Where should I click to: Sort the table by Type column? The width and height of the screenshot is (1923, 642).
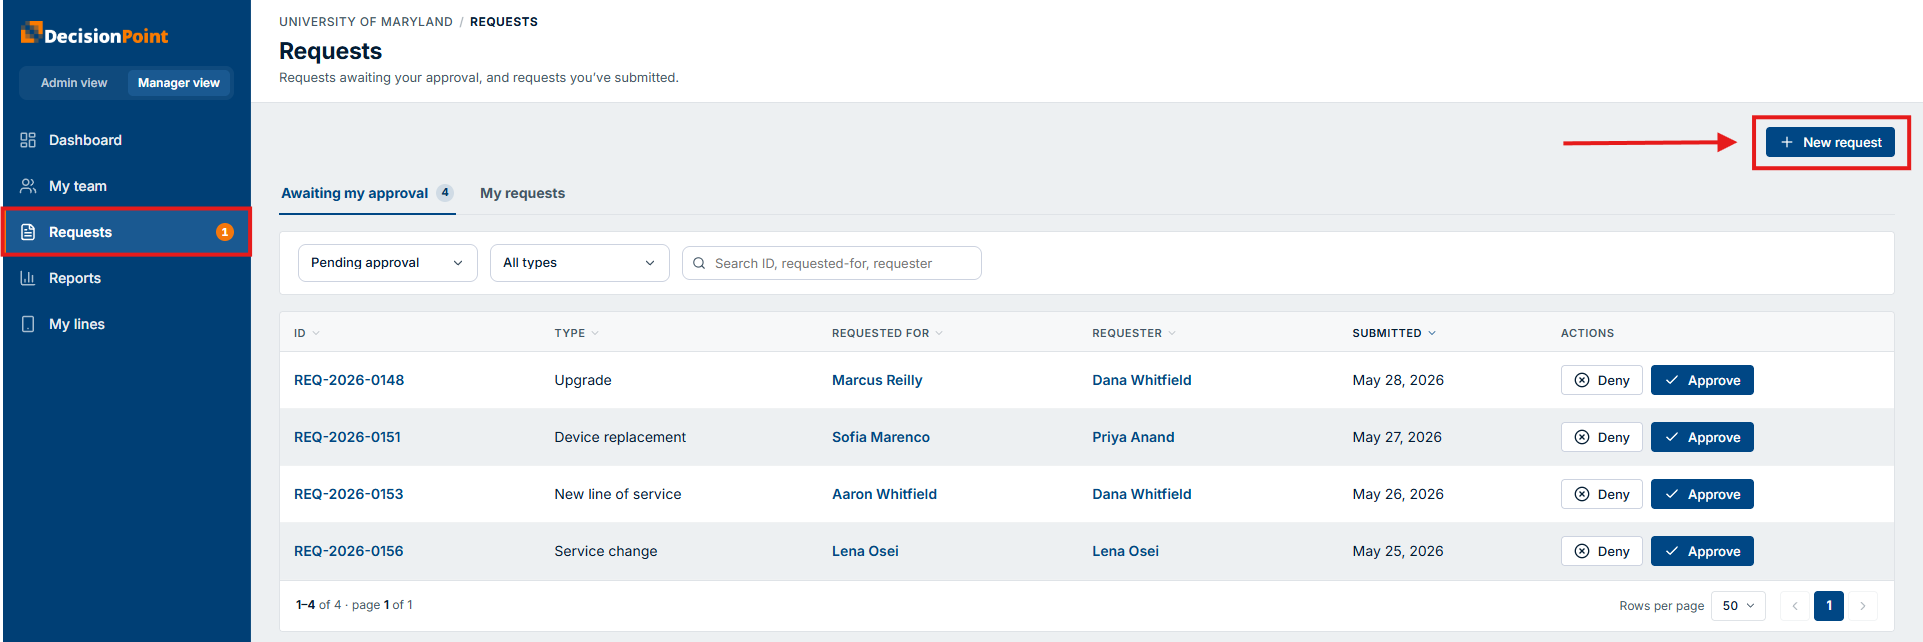[x=577, y=333]
